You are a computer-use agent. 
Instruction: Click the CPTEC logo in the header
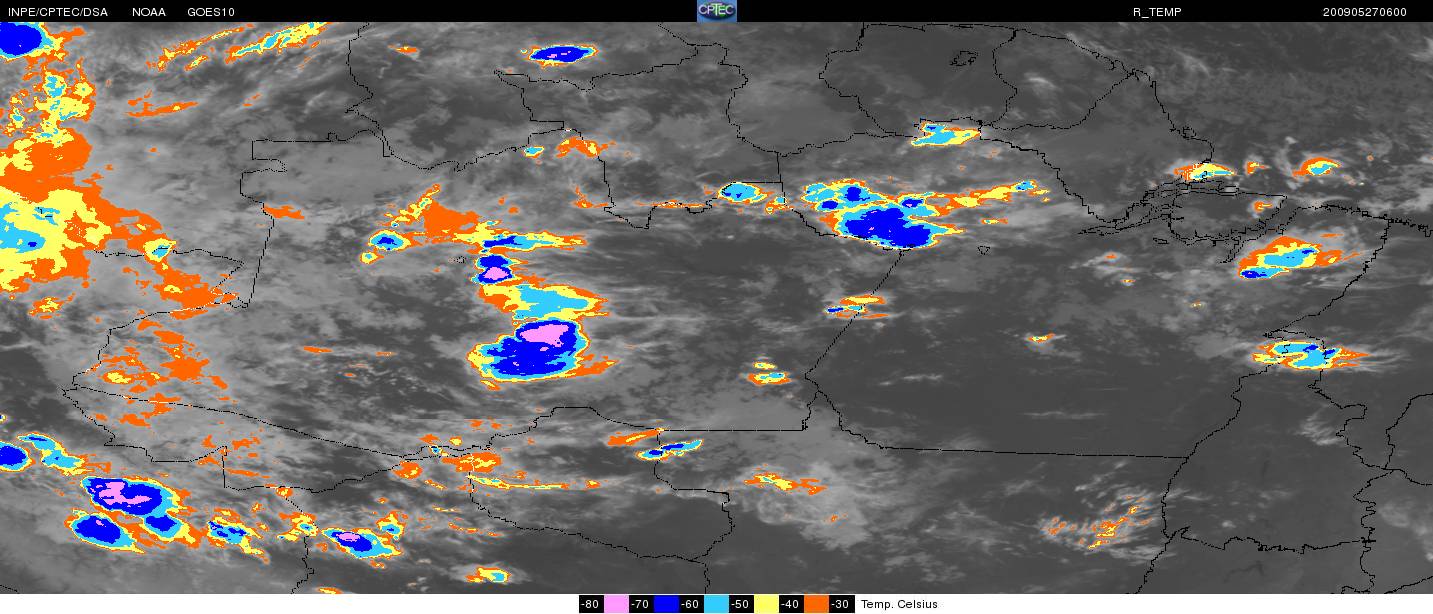coord(716,11)
